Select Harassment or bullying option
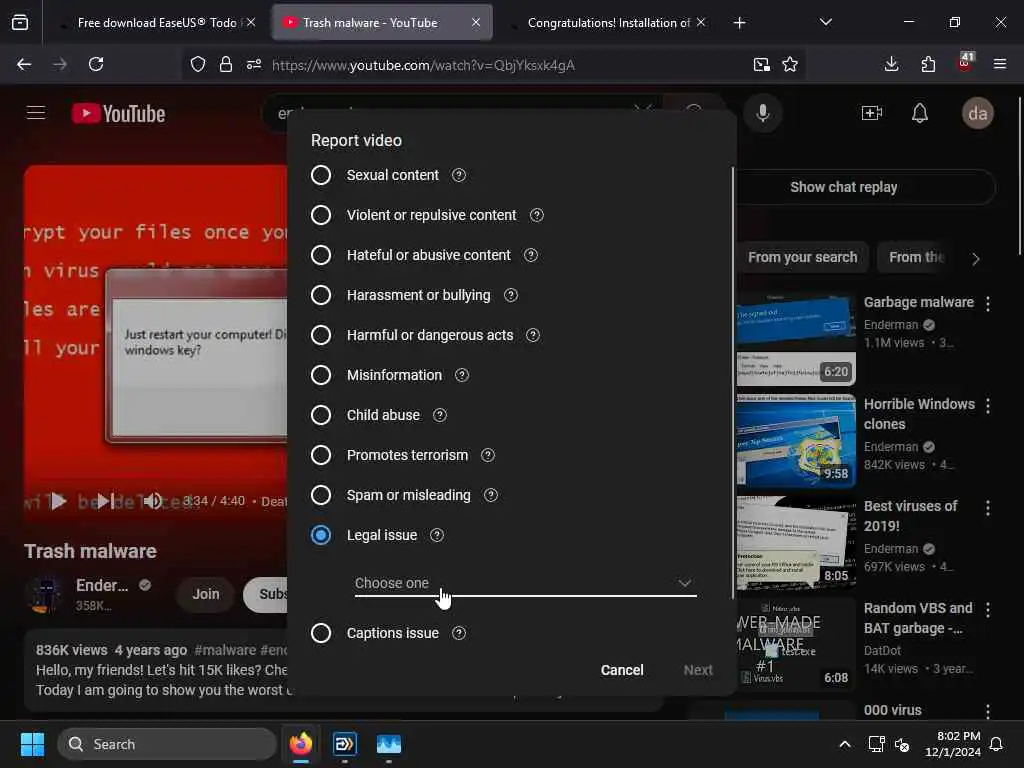Viewport: 1024px width, 768px height. [321, 295]
